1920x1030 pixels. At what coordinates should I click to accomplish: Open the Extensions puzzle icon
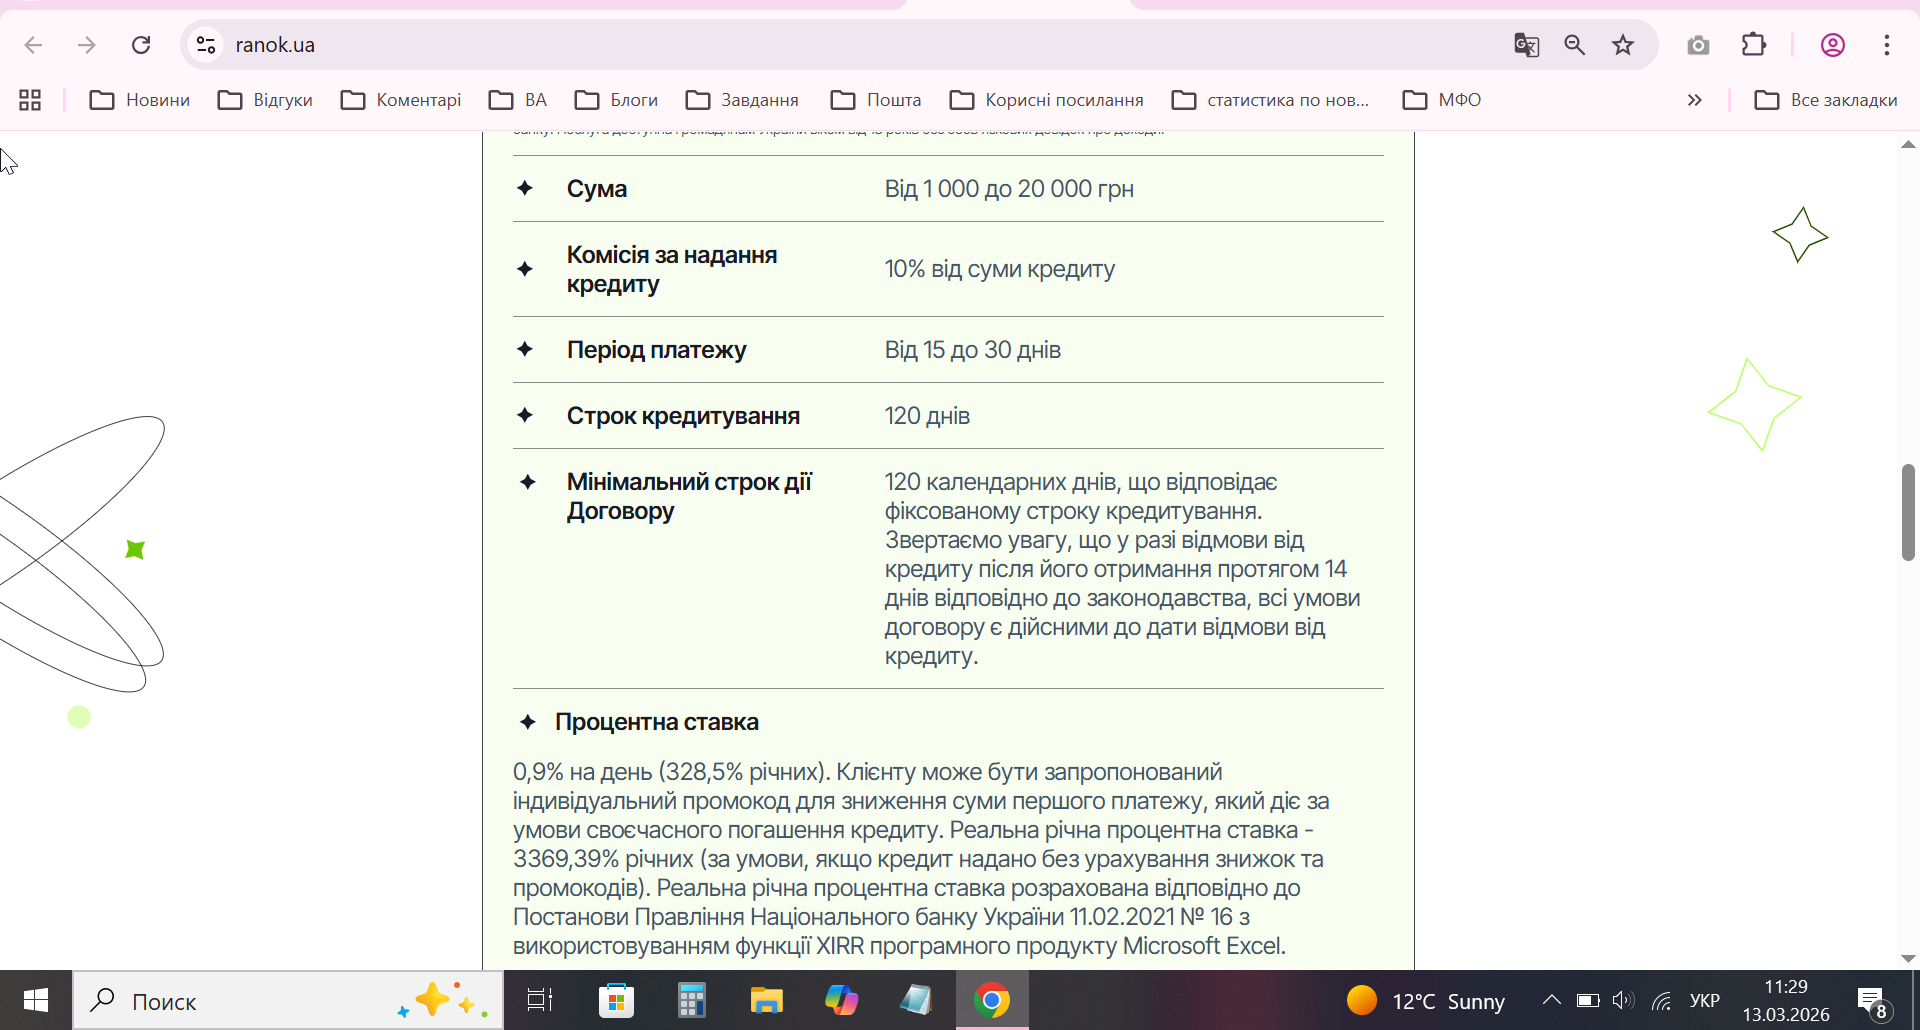point(1754,45)
